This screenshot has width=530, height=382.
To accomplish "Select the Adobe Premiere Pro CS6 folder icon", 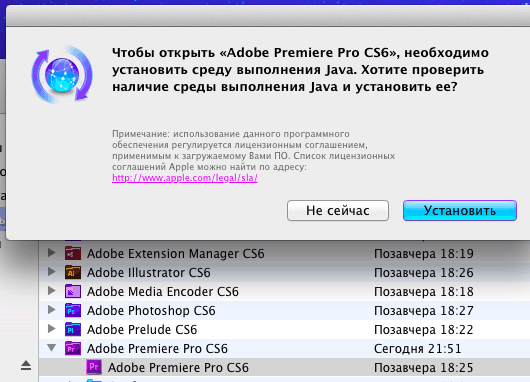I will click(73, 348).
